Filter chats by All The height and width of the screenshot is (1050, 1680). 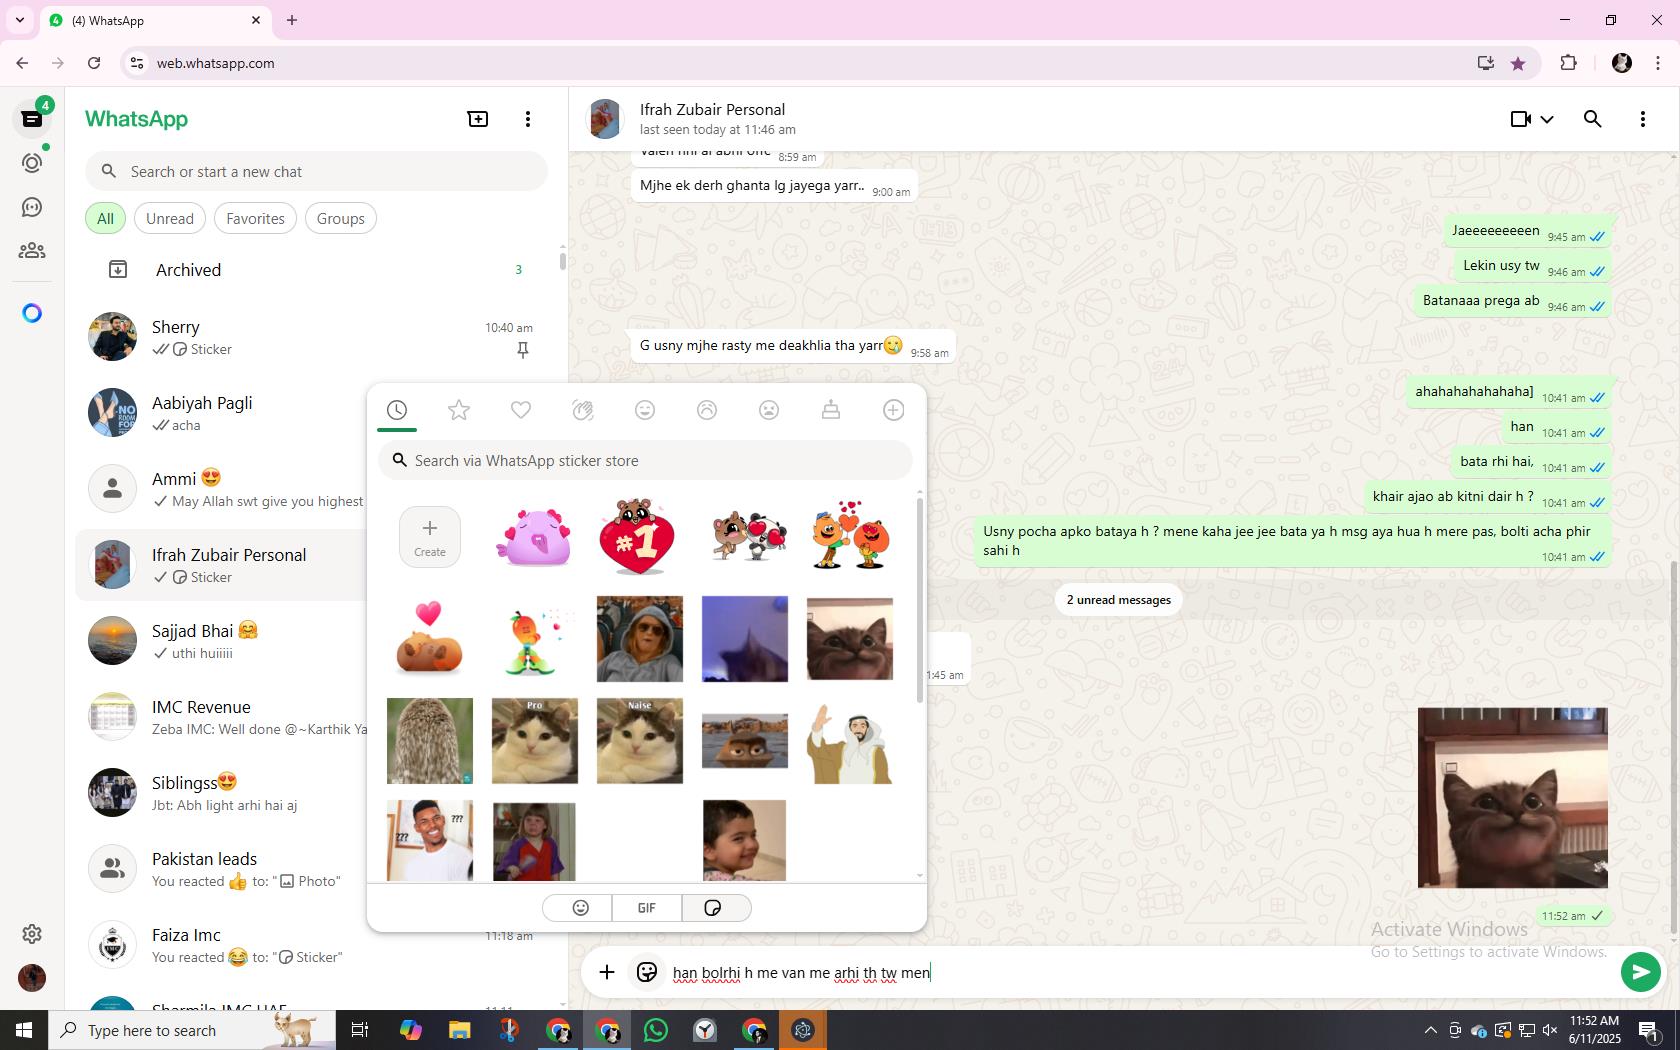(105, 219)
